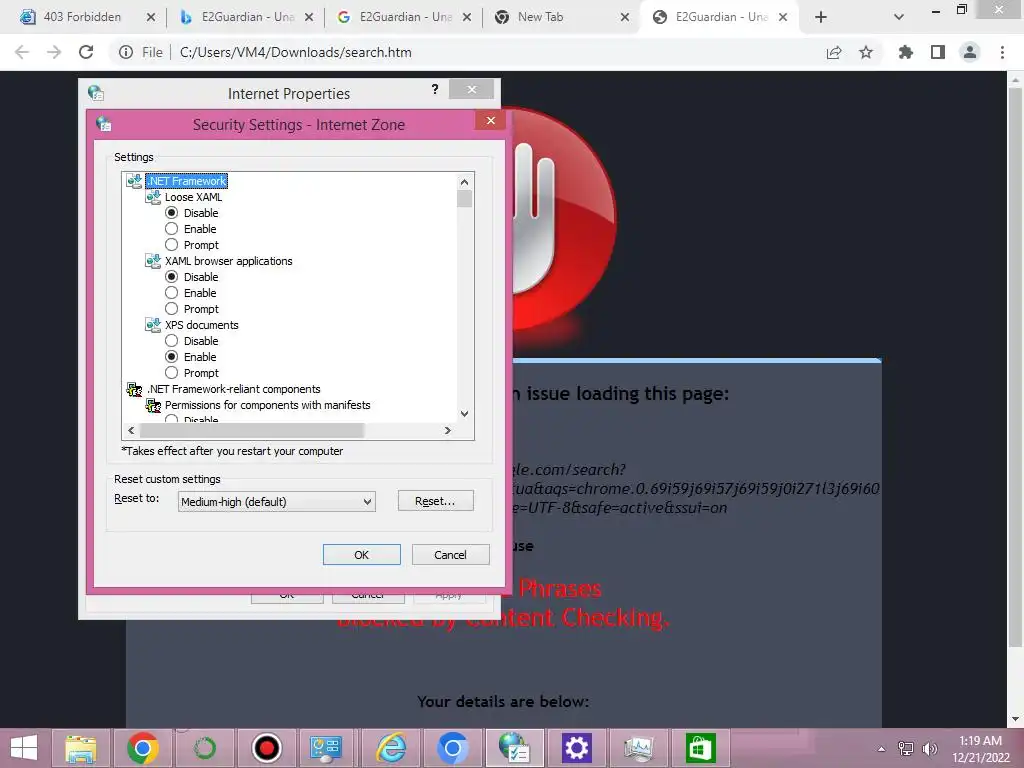The height and width of the screenshot is (768, 1024).
Task: Show hidden system tray icons
Action: pos(881,749)
